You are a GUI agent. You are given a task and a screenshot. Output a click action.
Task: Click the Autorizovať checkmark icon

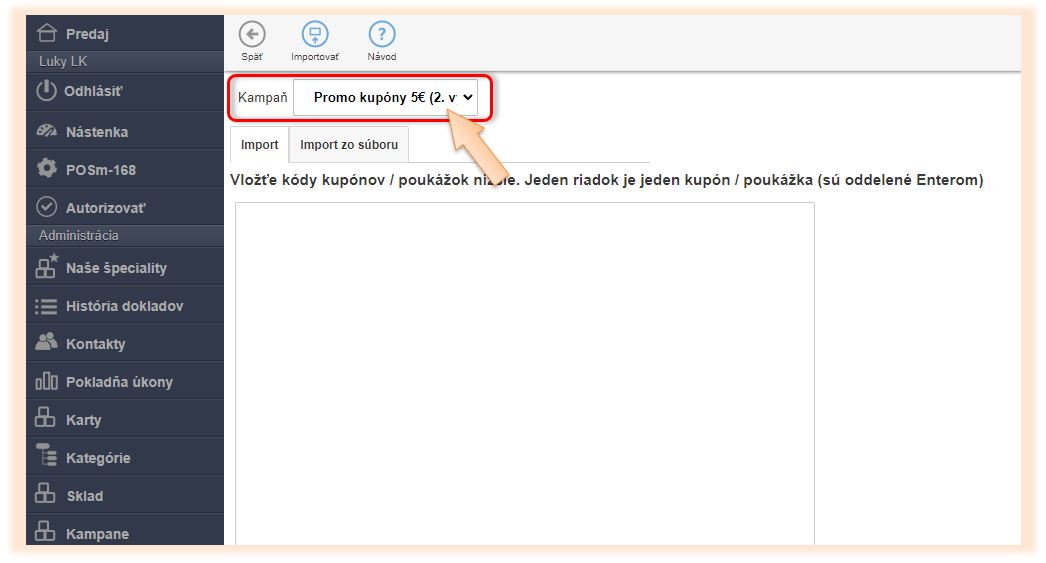pos(46,207)
